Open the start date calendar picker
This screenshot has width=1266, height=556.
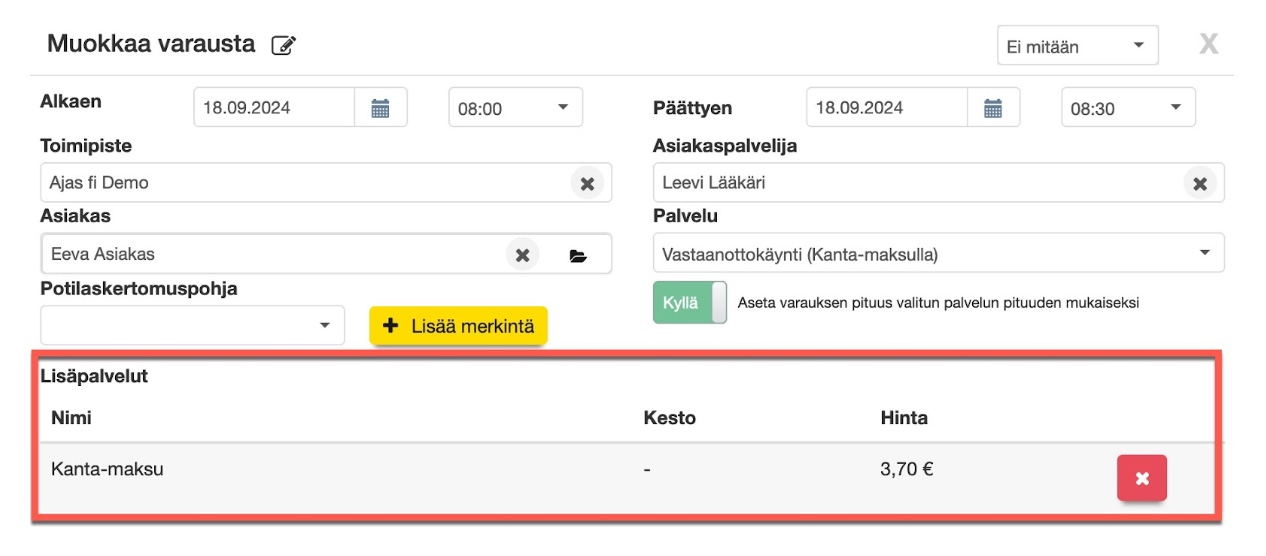380,108
